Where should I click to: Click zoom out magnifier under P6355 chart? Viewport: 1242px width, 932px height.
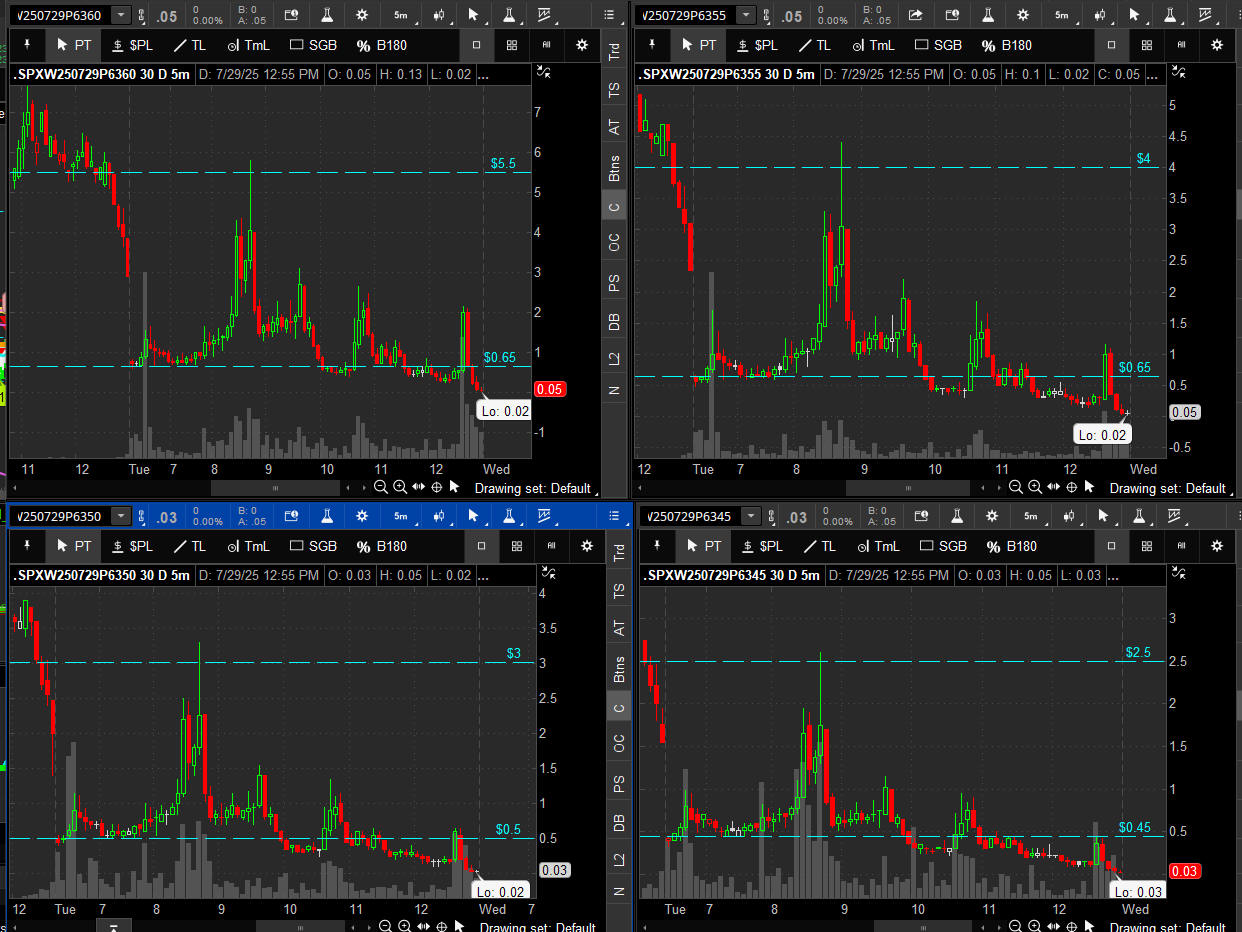click(1015, 487)
